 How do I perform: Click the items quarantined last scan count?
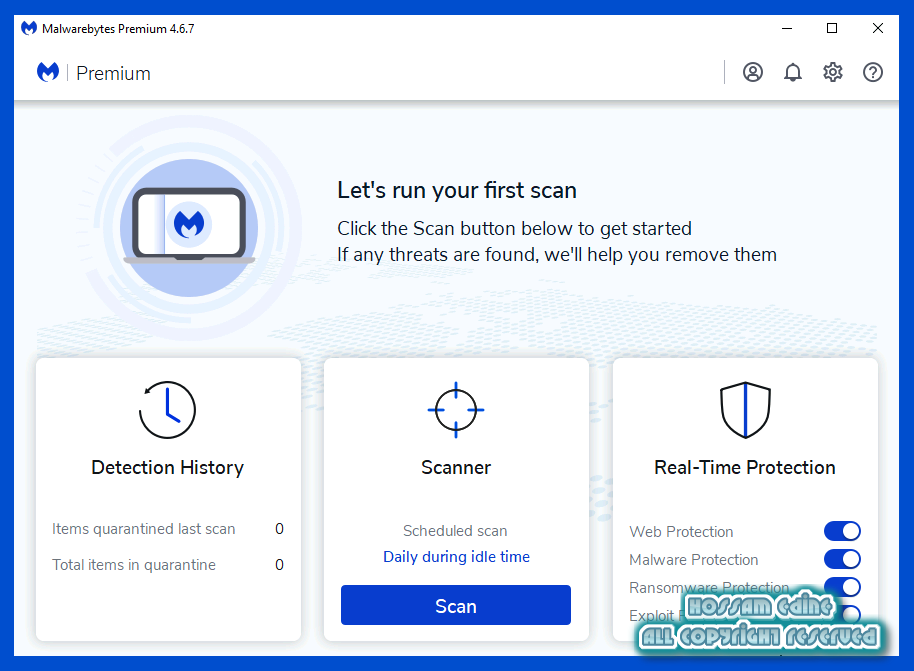pos(279,529)
